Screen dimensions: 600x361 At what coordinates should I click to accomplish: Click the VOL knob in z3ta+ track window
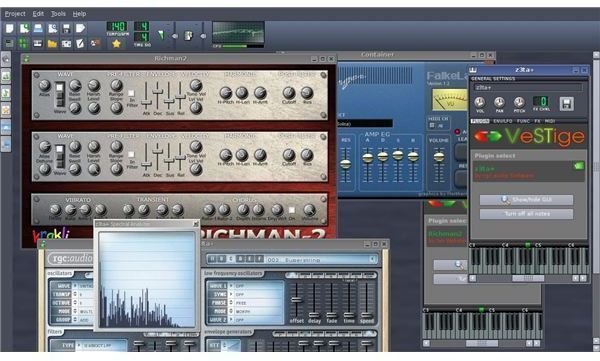click(479, 102)
